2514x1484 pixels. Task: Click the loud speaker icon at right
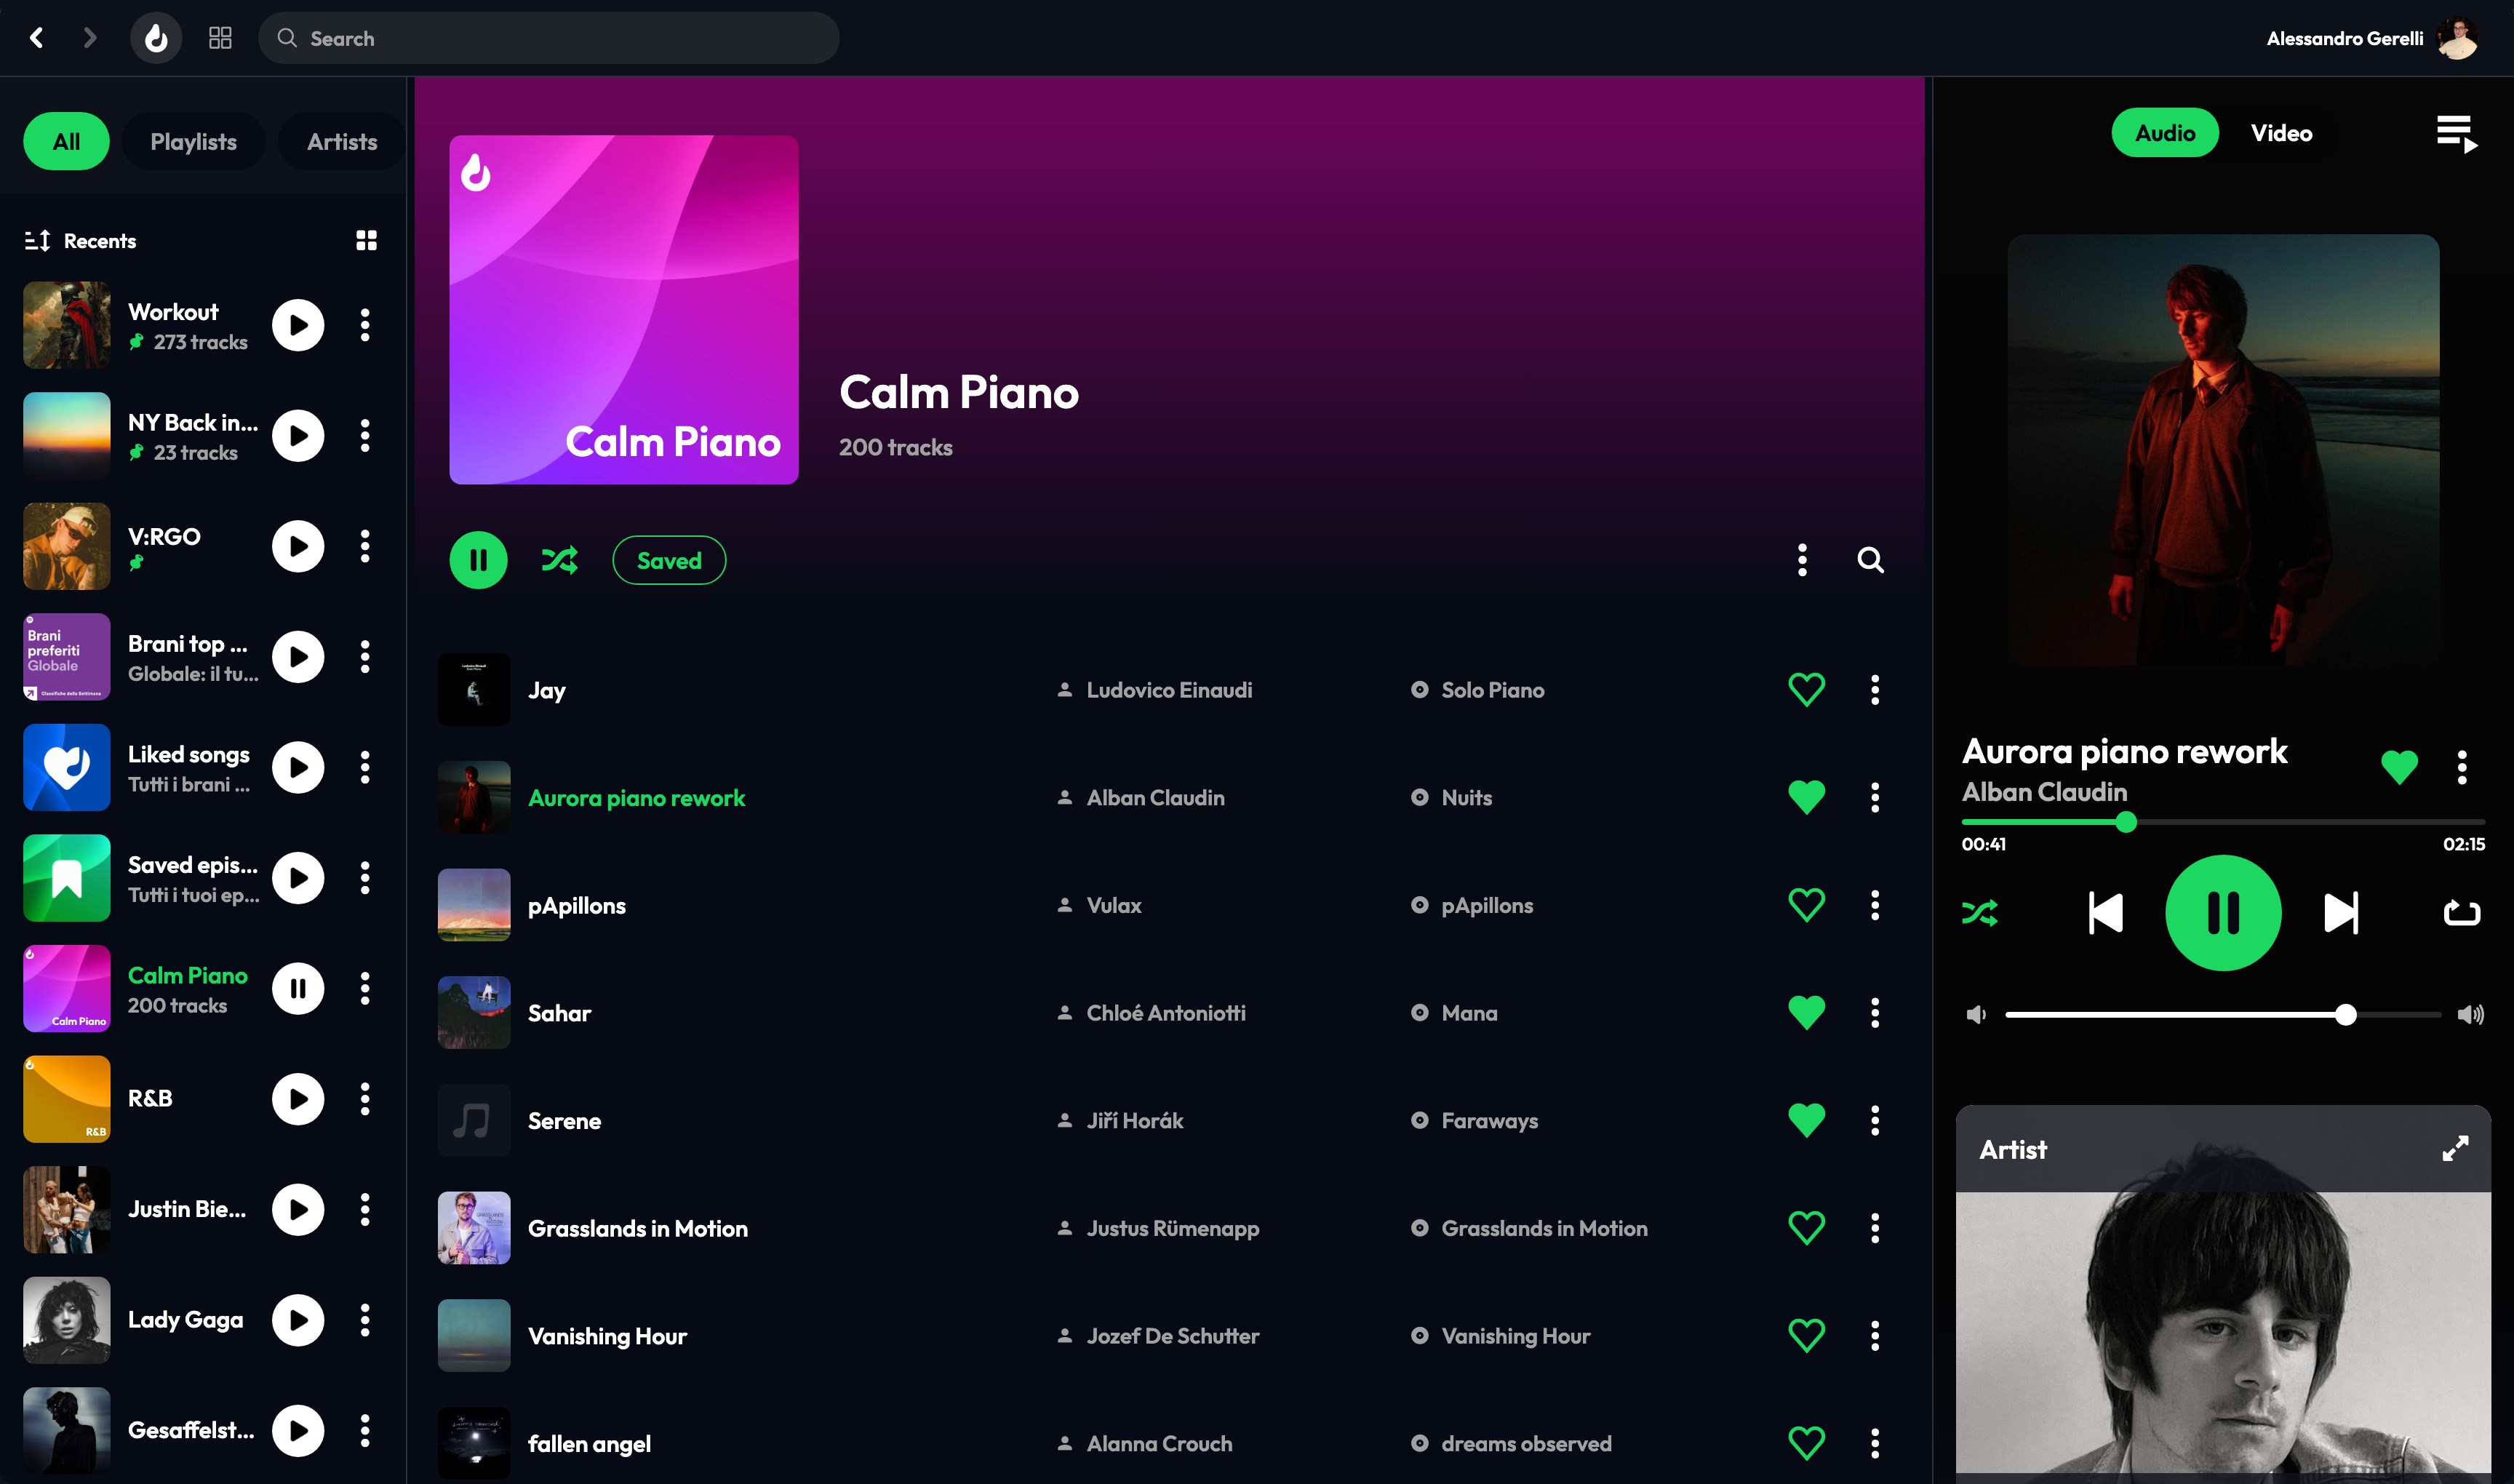2471,1015
